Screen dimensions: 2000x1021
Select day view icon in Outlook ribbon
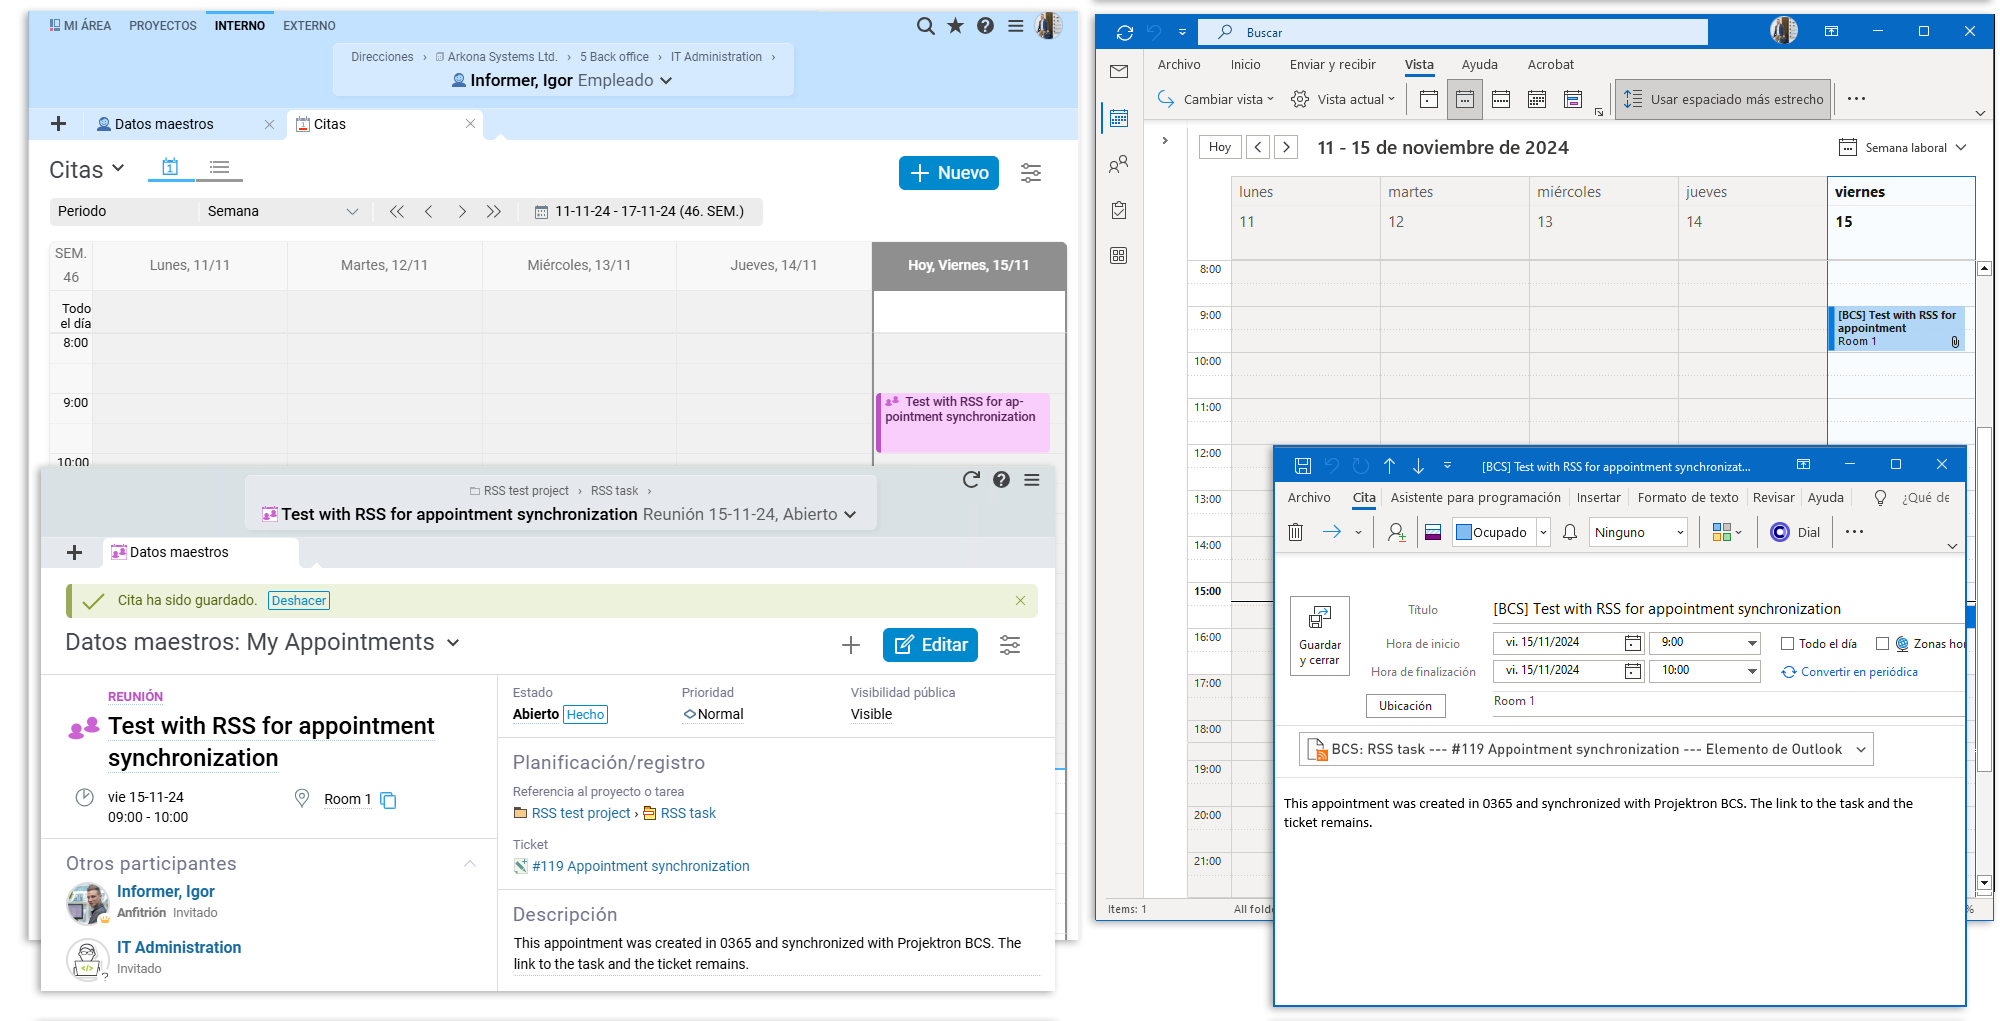click(x=1429, y=99)
